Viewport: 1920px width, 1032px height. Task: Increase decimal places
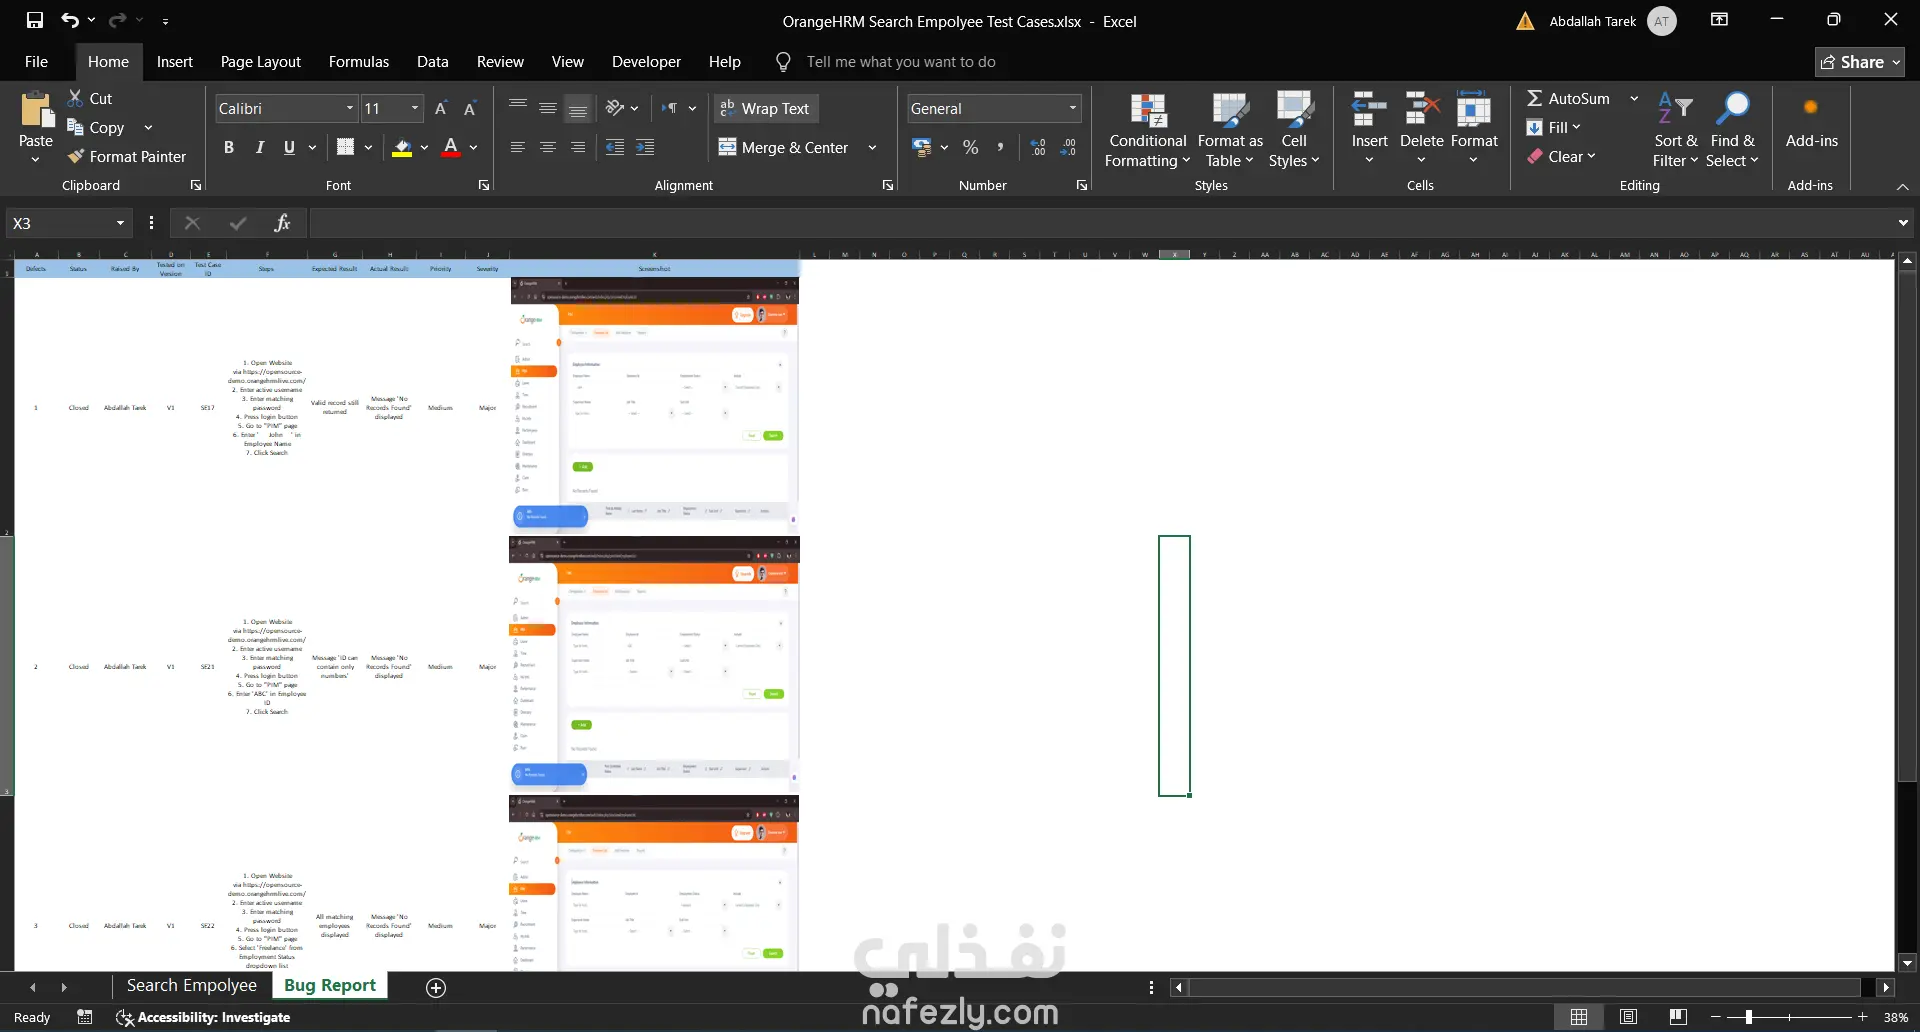click(x=1039, y=147)
